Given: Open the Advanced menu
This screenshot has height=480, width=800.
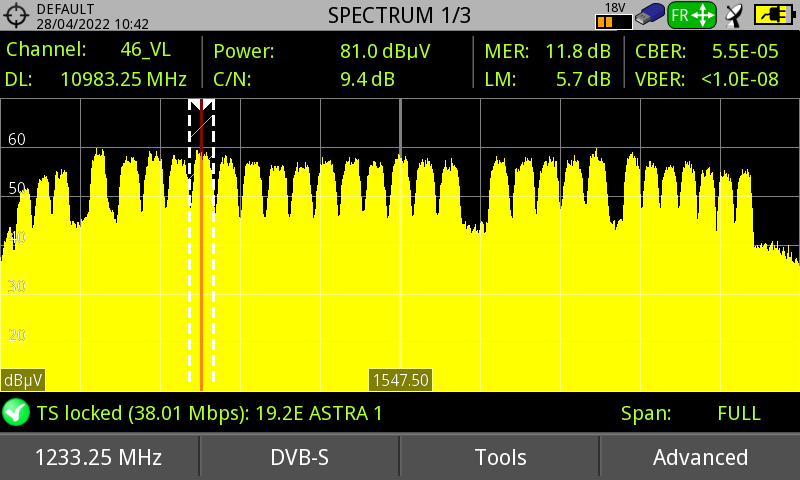Looking at the screenshot, I should click(x=700, y=457).
